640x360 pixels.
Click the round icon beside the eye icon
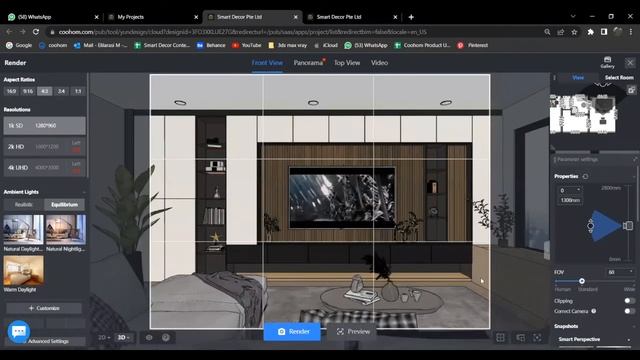[x=166, y=338]
